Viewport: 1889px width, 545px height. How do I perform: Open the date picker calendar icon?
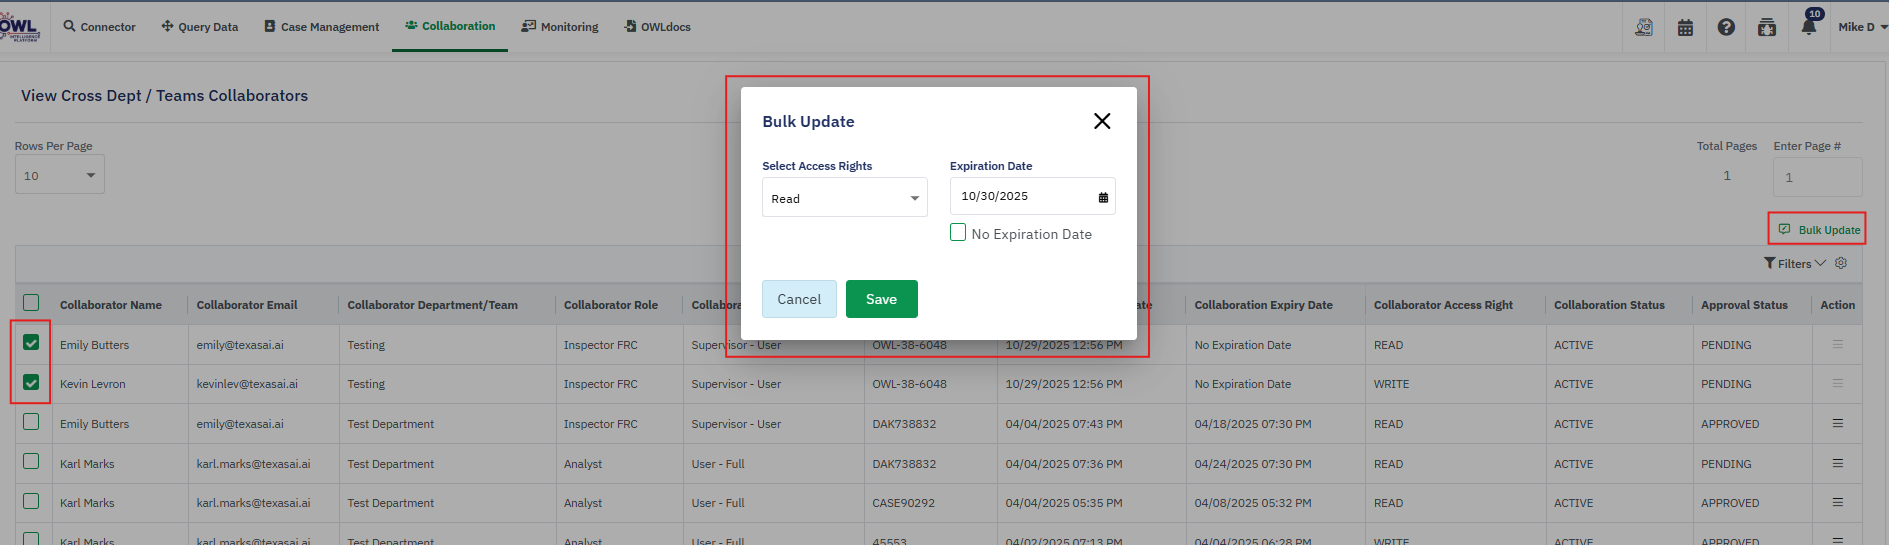1103,197
